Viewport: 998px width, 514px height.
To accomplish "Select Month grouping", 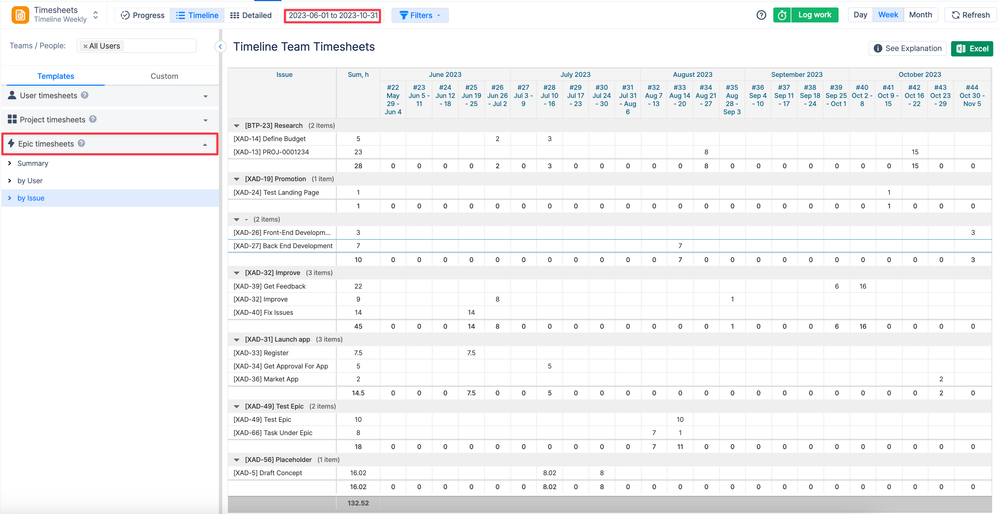I will 920,15.
